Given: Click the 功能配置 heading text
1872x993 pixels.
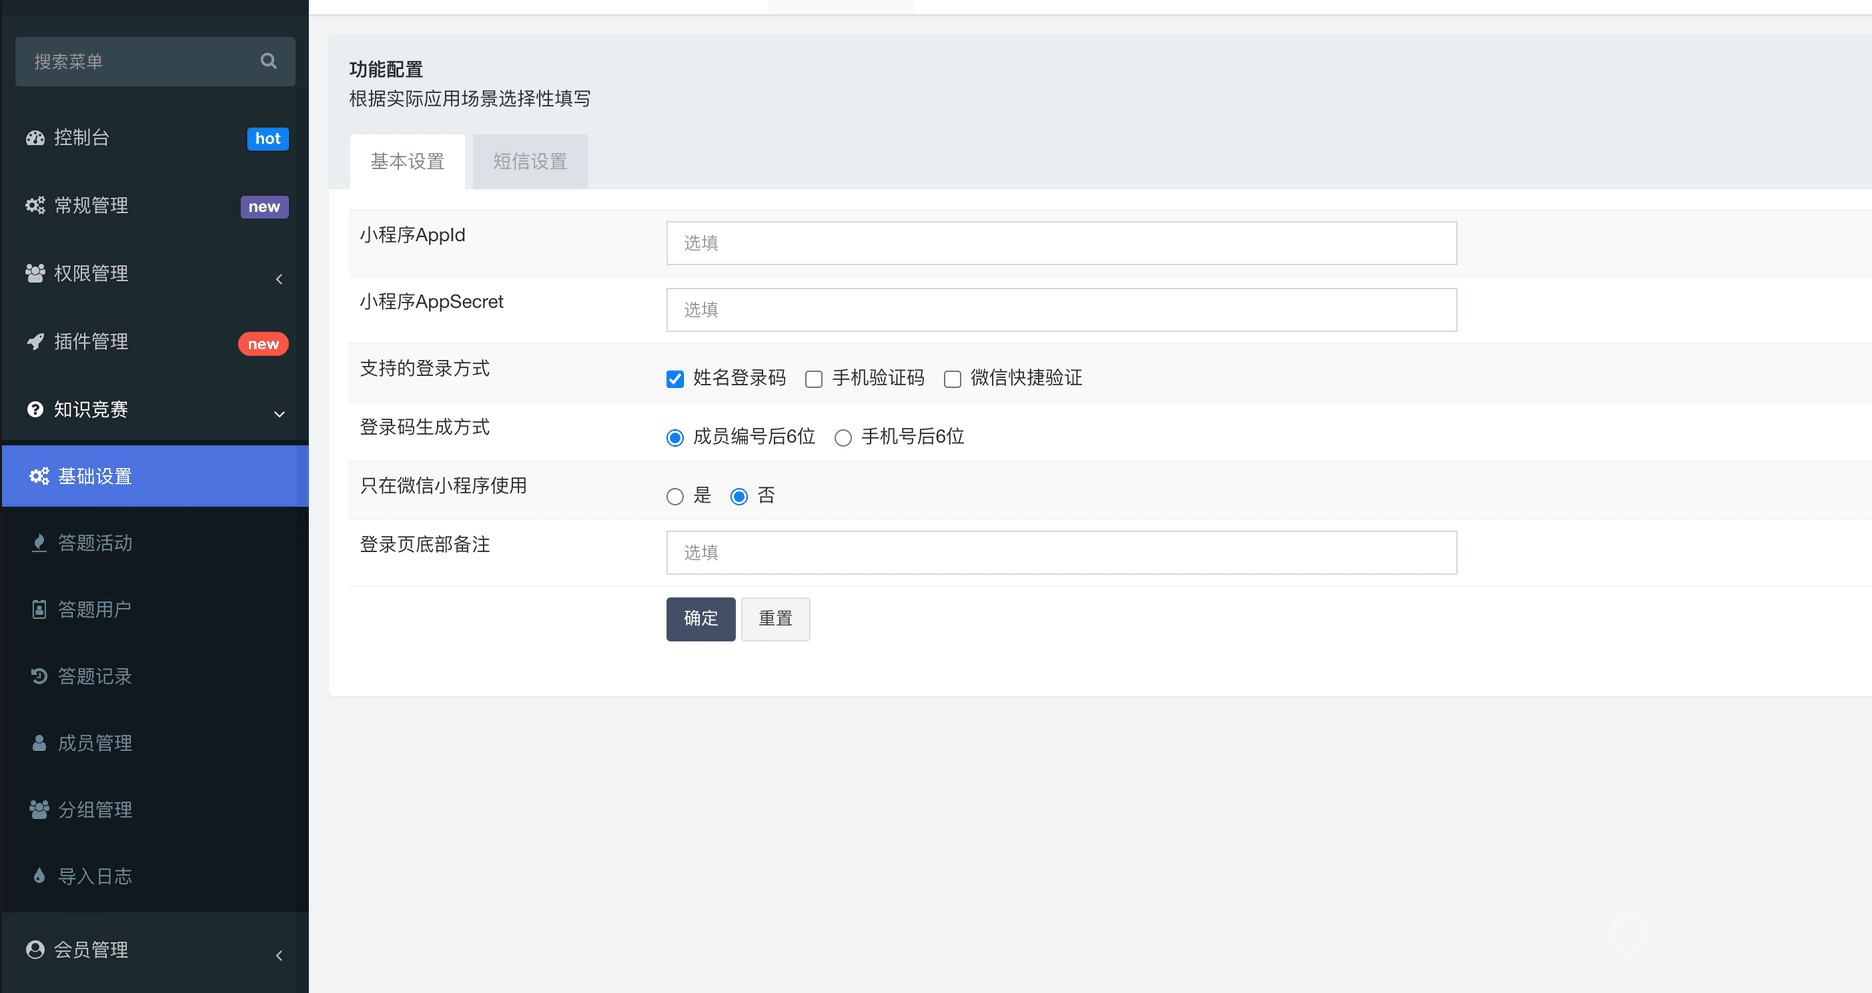Looking at the screenshot, I should pyautogui.click(x=386, y=70).
